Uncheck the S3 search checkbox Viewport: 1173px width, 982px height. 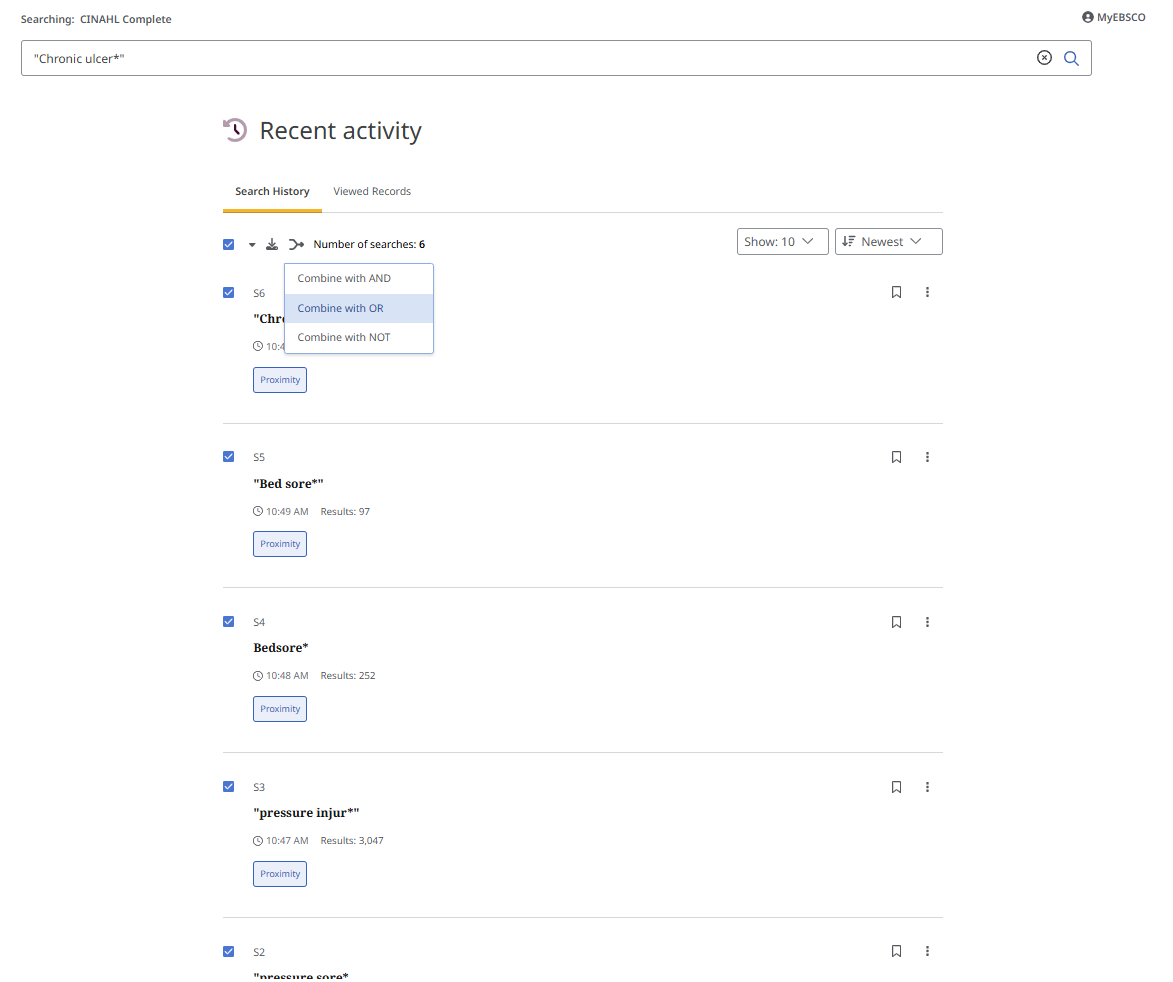tap(229, 787)
